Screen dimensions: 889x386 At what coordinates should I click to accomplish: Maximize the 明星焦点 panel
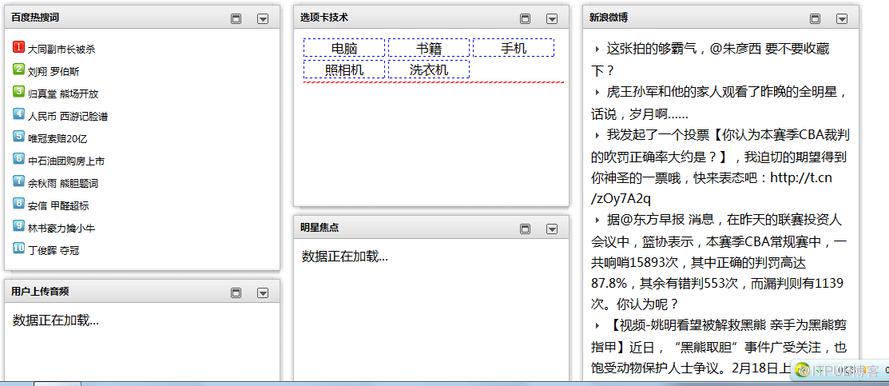coord(525,229)
